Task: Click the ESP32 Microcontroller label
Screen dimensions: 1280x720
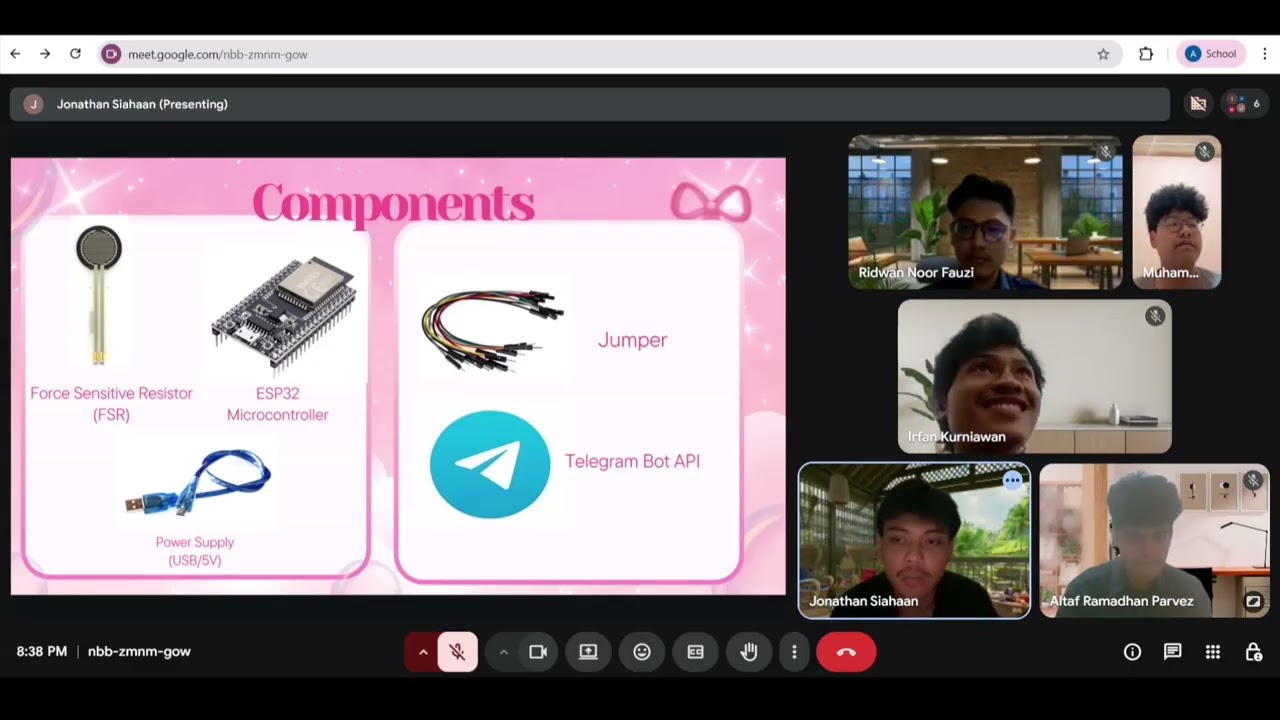Action: coord(277,404)
